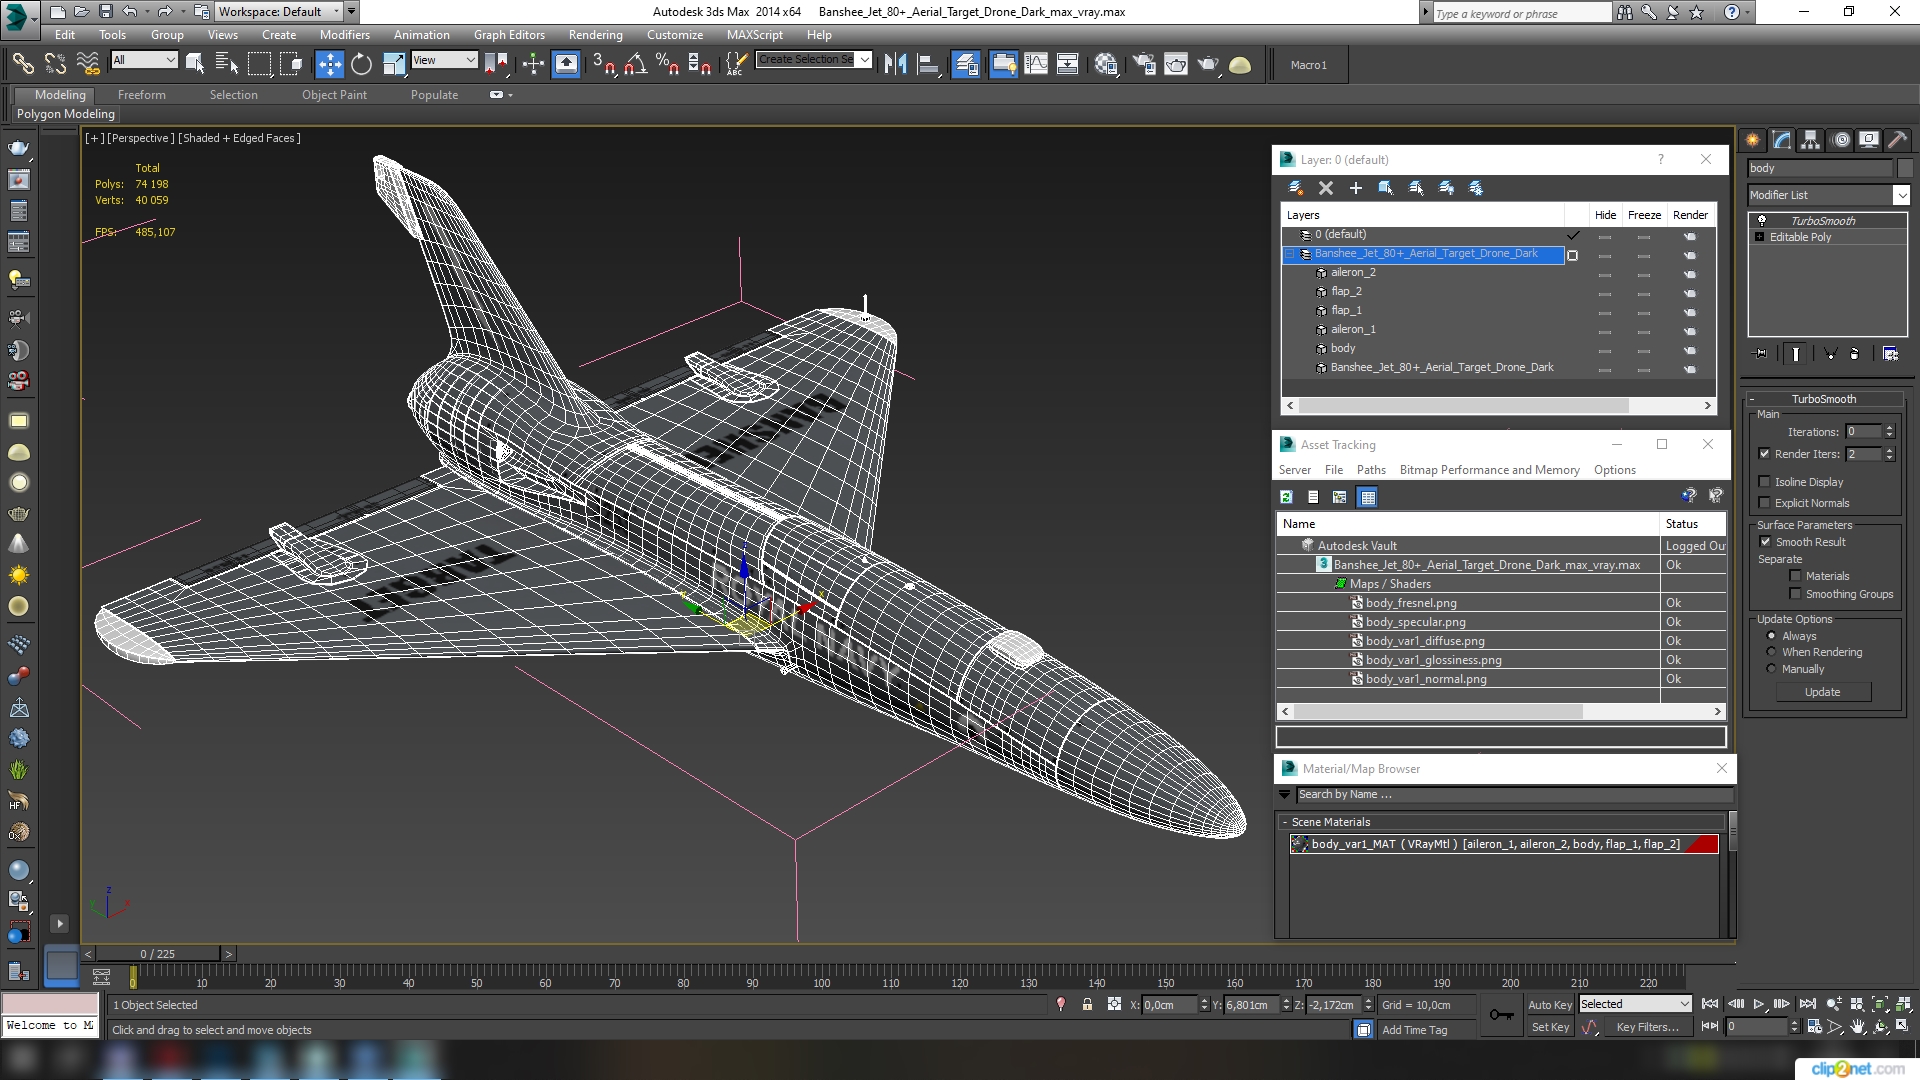Click Add Selected Objects plus icon in Layer dialog

[x=1356, y=188]
